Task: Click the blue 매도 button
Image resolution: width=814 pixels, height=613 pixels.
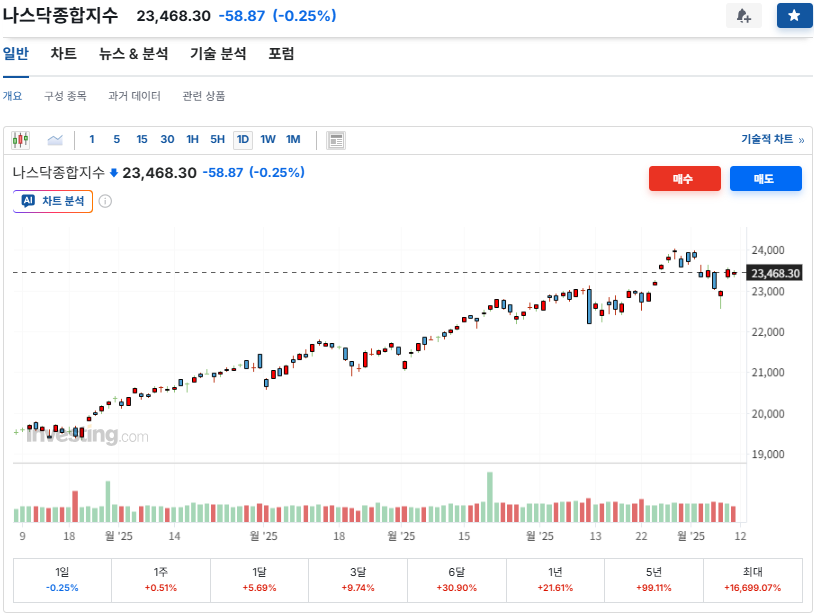Action: tap(766, 179)
